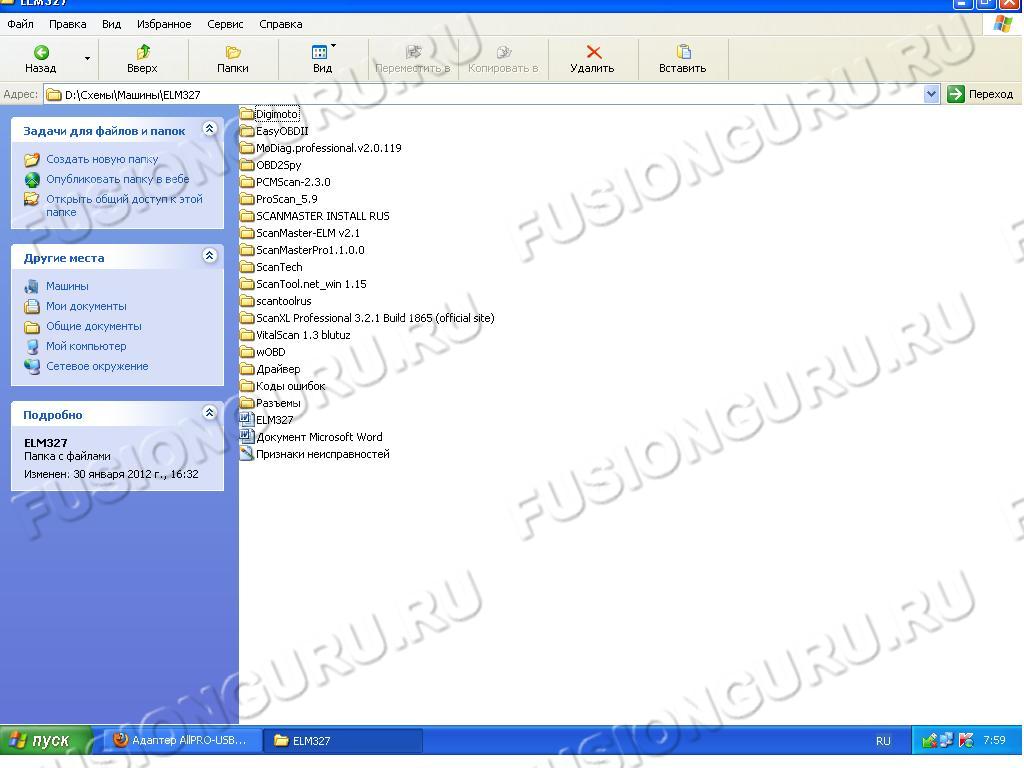Expand the address bar dropdown list
The height and width of the screenshot is (768, 1024).
coord(932,94)
